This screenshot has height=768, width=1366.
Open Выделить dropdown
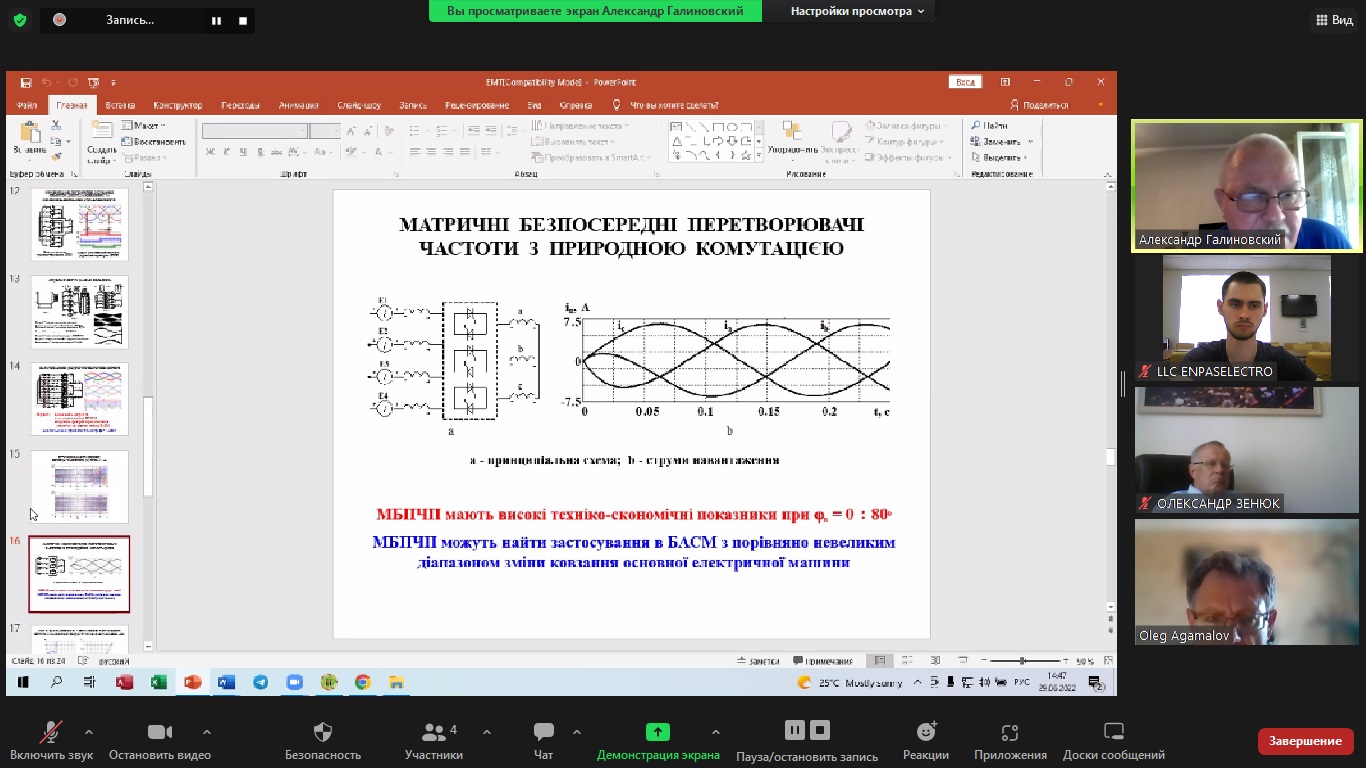[999, 157]
